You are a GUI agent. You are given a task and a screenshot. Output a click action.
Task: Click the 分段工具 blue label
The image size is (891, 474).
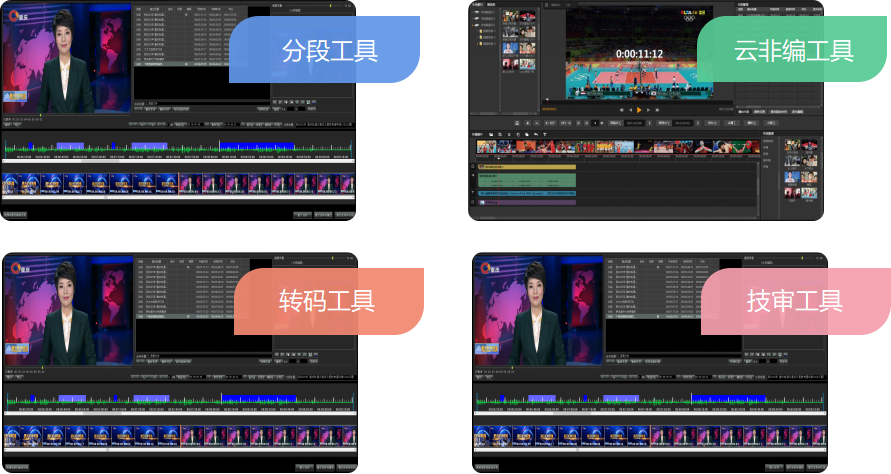[324, 51]
